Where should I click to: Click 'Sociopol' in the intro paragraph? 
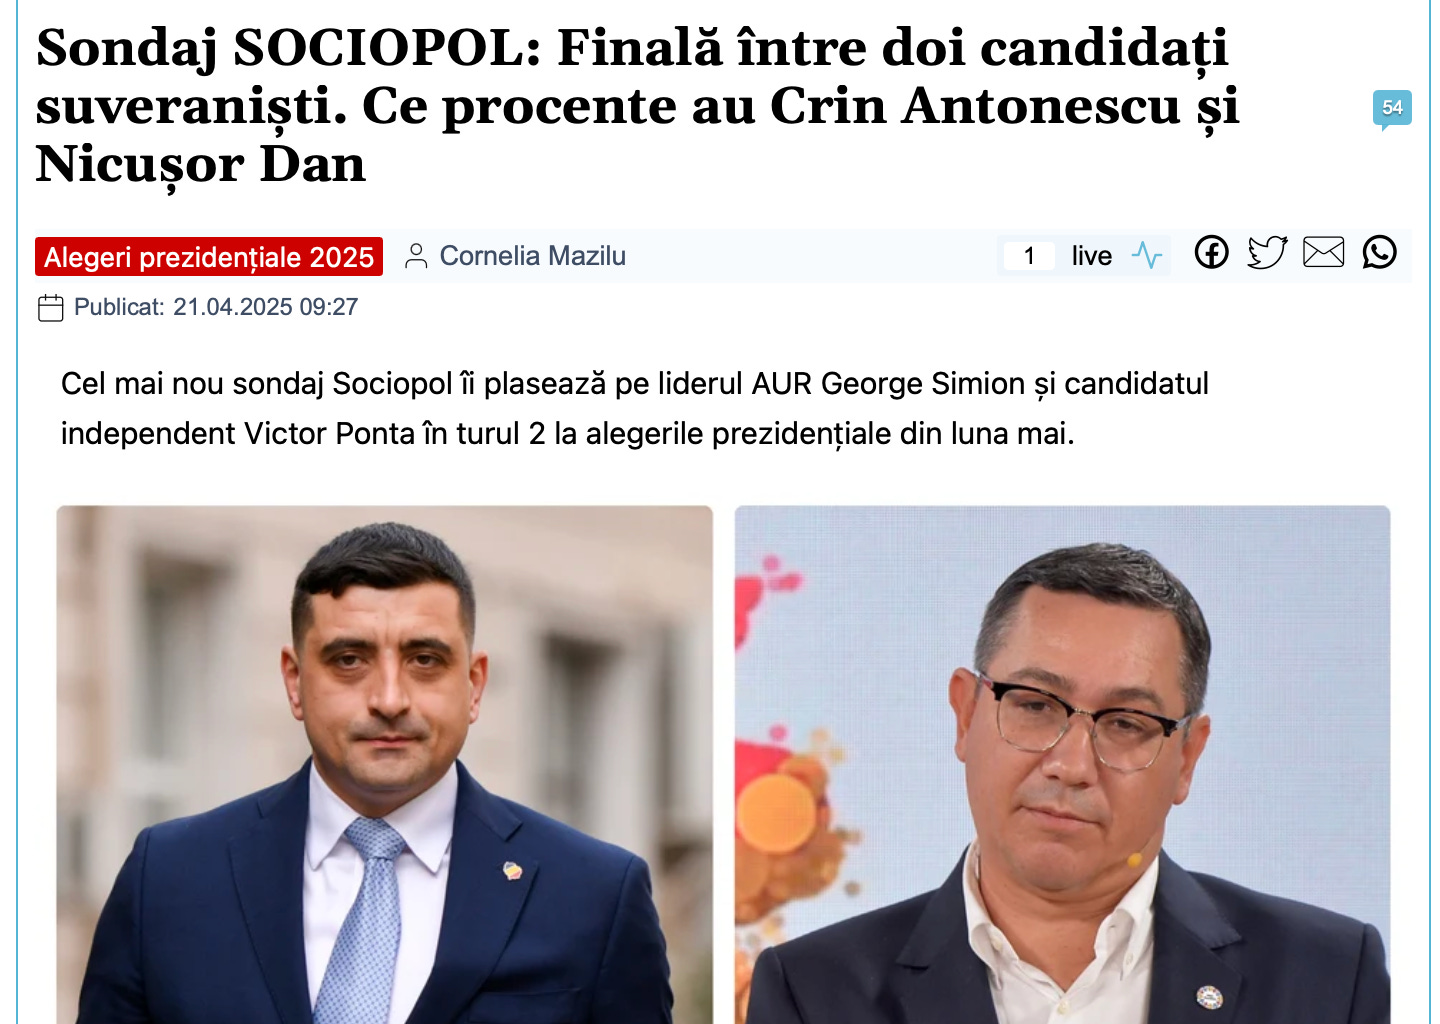393,384
